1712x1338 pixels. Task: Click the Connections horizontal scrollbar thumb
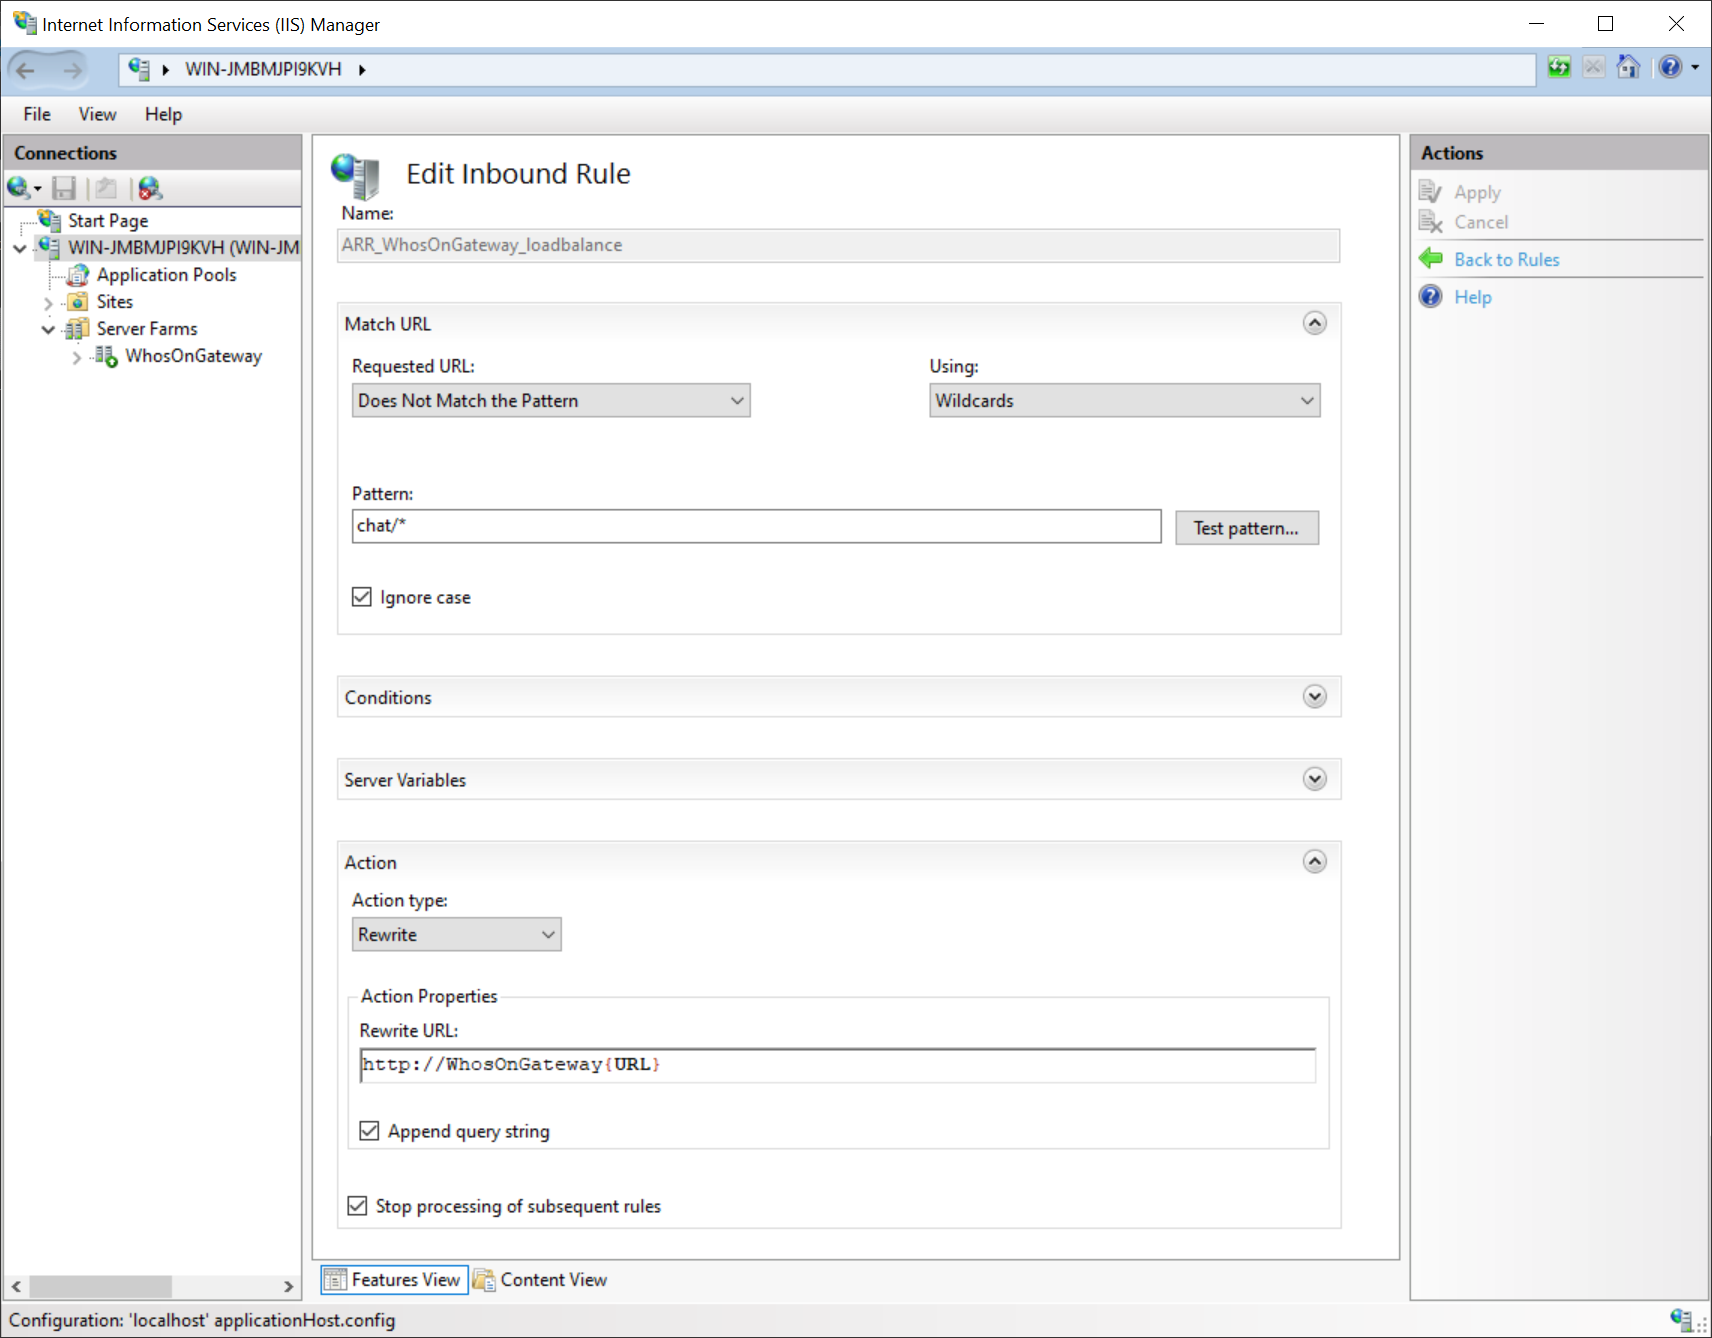(100, 1286)
